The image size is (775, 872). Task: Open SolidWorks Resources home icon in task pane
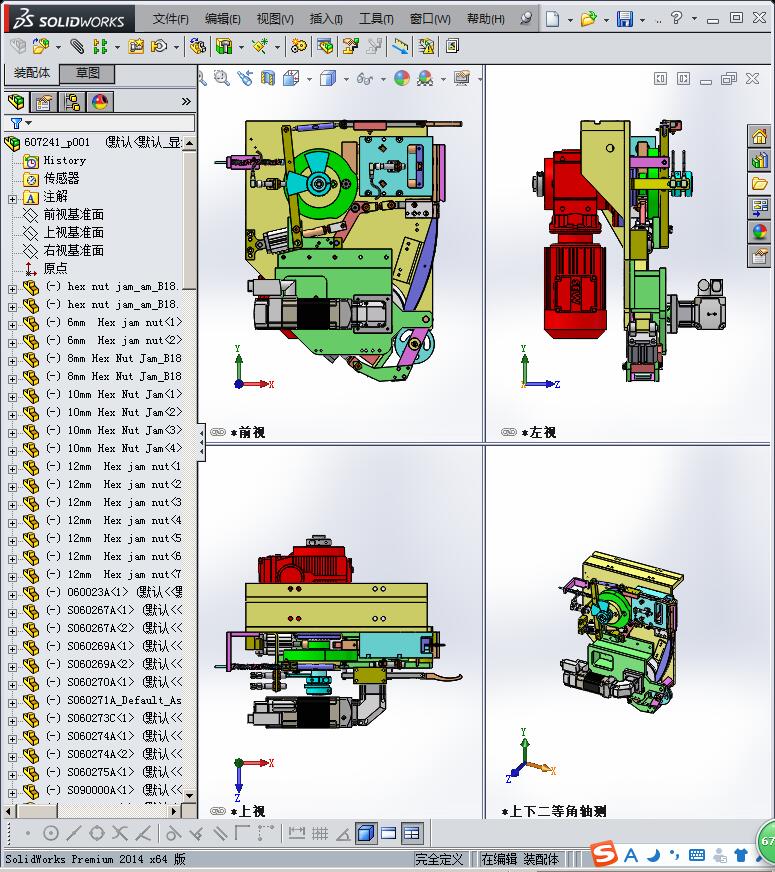click(759, 136)
